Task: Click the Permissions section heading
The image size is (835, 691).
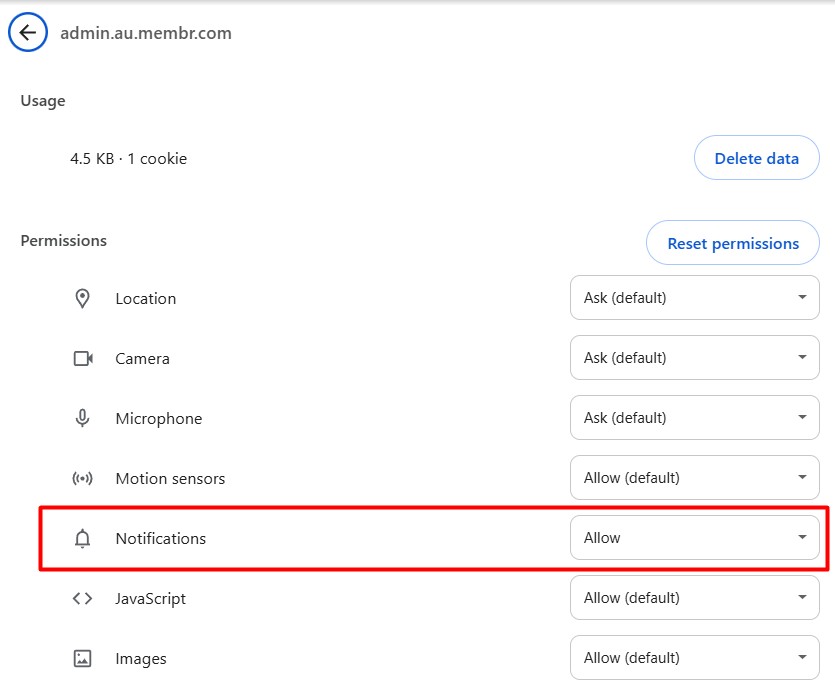Action: tap(63, 241)
